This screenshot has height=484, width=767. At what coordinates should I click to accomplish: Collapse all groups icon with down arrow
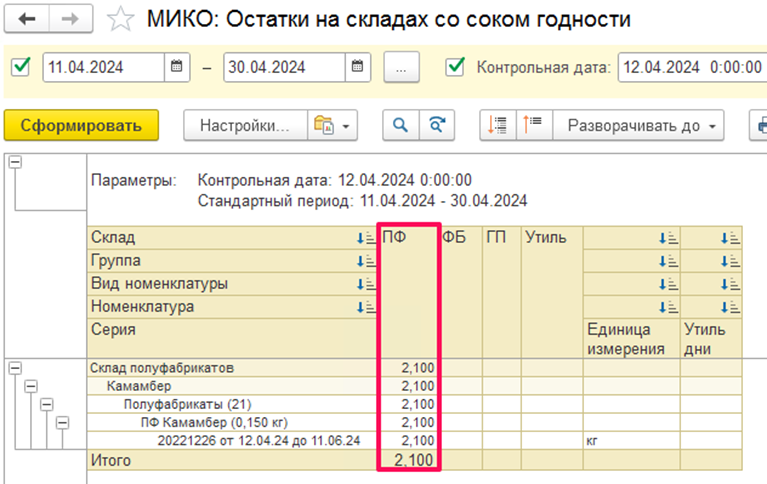point(497,125)
